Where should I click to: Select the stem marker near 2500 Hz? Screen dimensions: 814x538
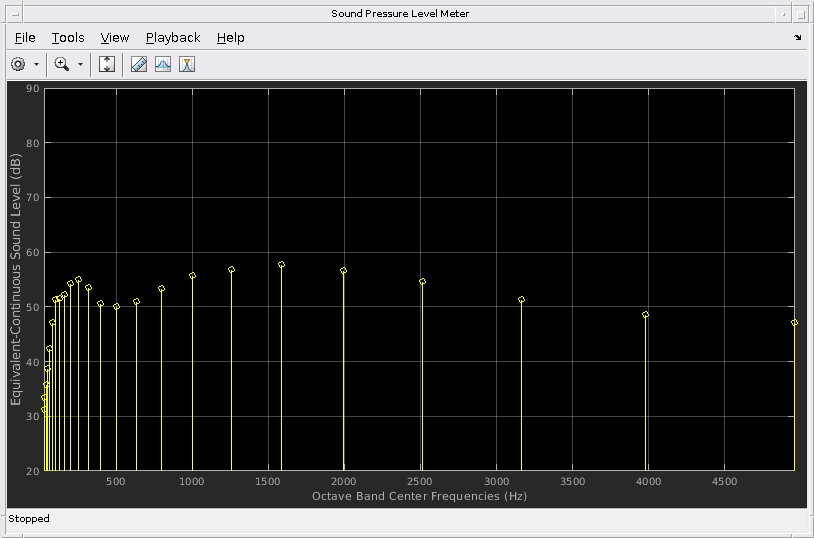422,281
